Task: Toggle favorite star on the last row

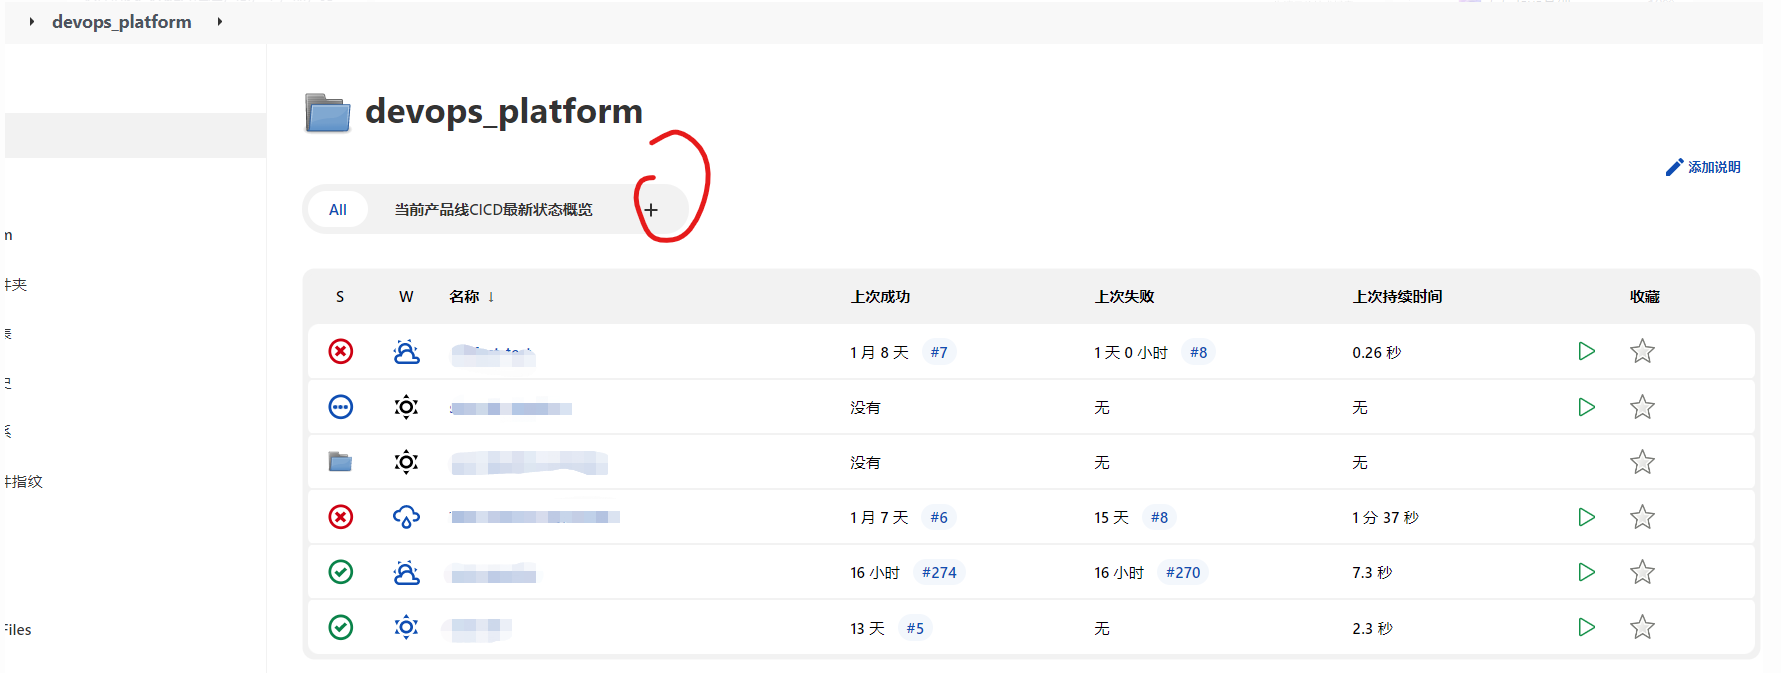Action: [x=1642, y=628]
